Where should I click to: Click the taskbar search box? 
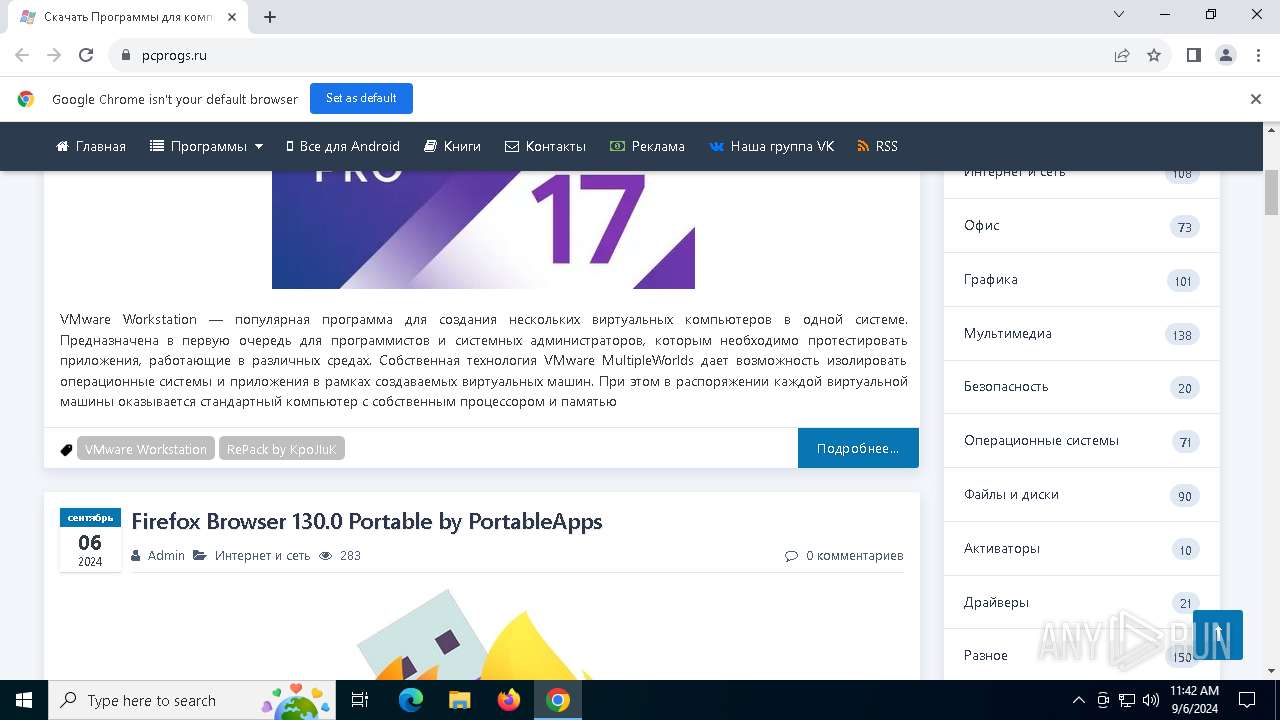tap(192, 700)
